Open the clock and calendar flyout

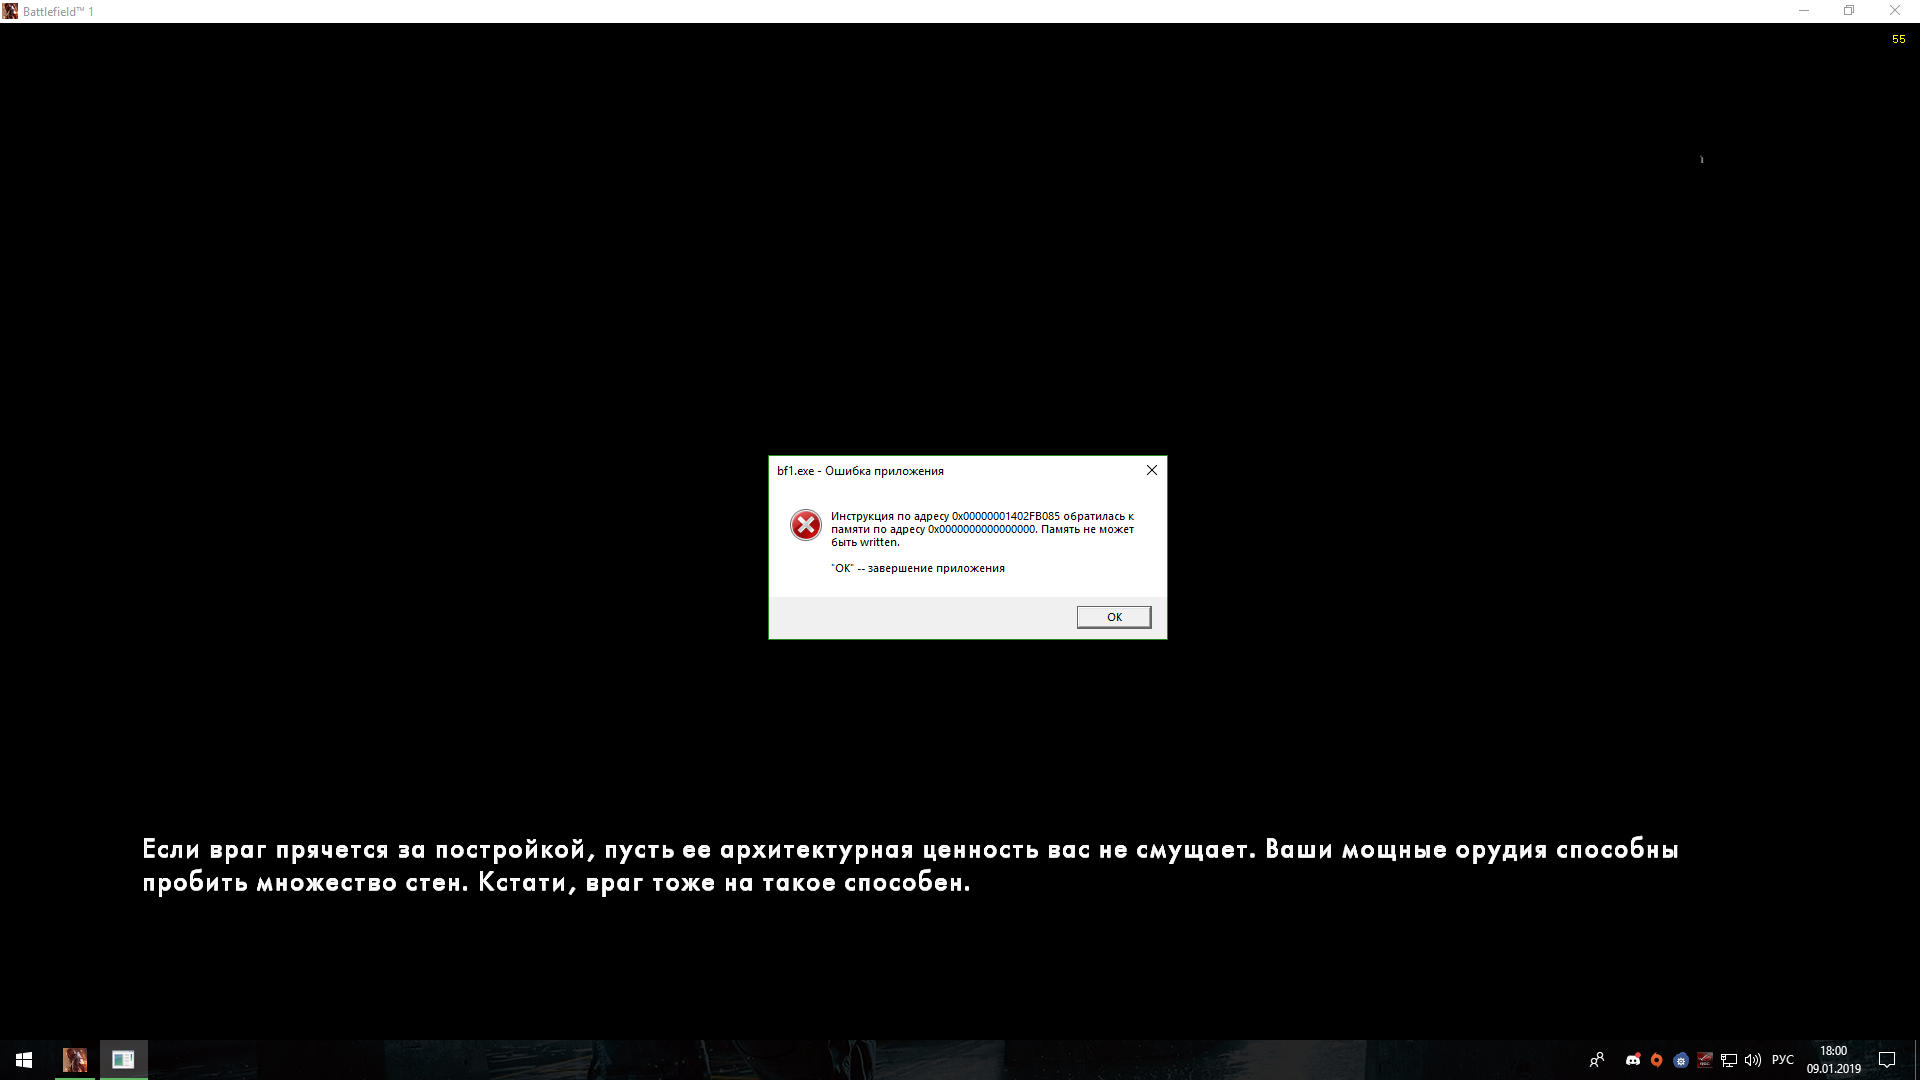coord(1833,1060)
